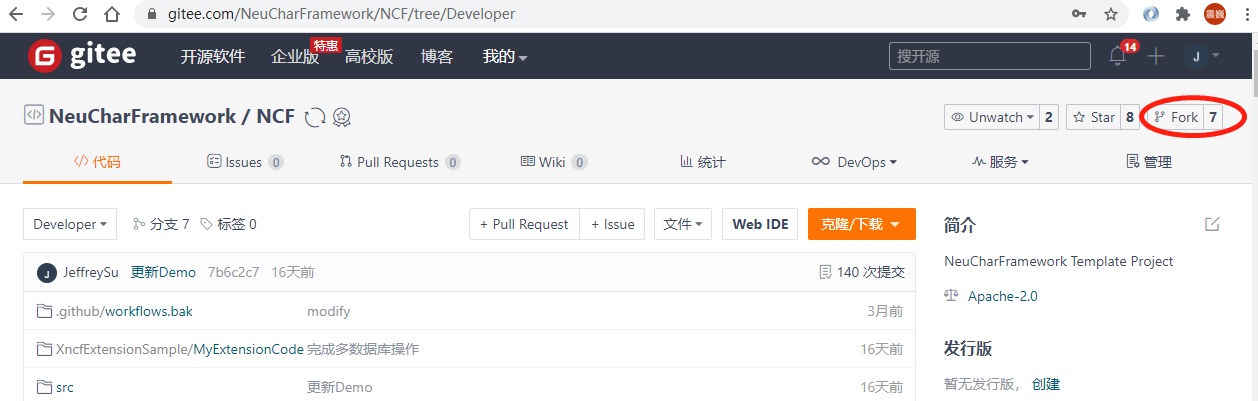The height and width of the screenshot is (401, 1258).
Task: Open 博客 menu item
Action: pyautogui.click(x=437, y=57)
